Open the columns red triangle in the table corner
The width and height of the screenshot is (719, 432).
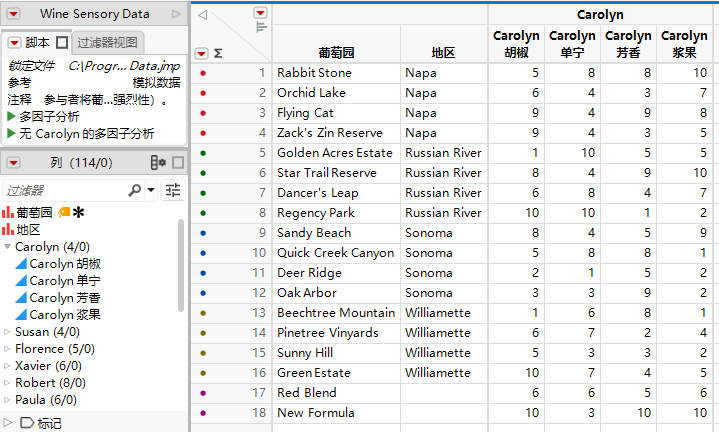pyautogui.click(x=260, y=12)
